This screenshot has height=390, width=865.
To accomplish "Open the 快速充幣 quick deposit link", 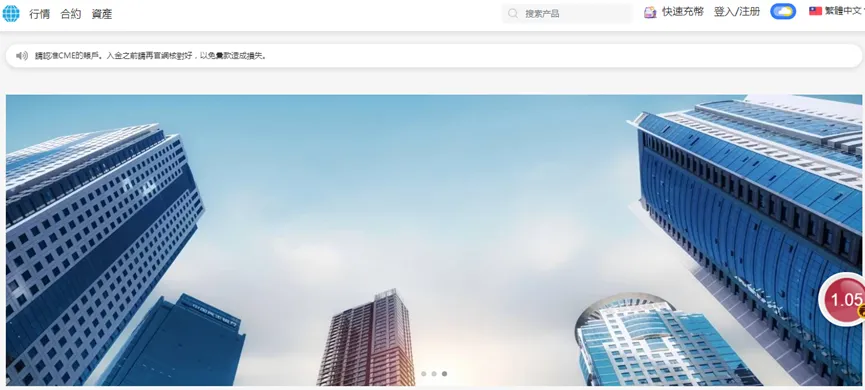I will pos(683,12).
